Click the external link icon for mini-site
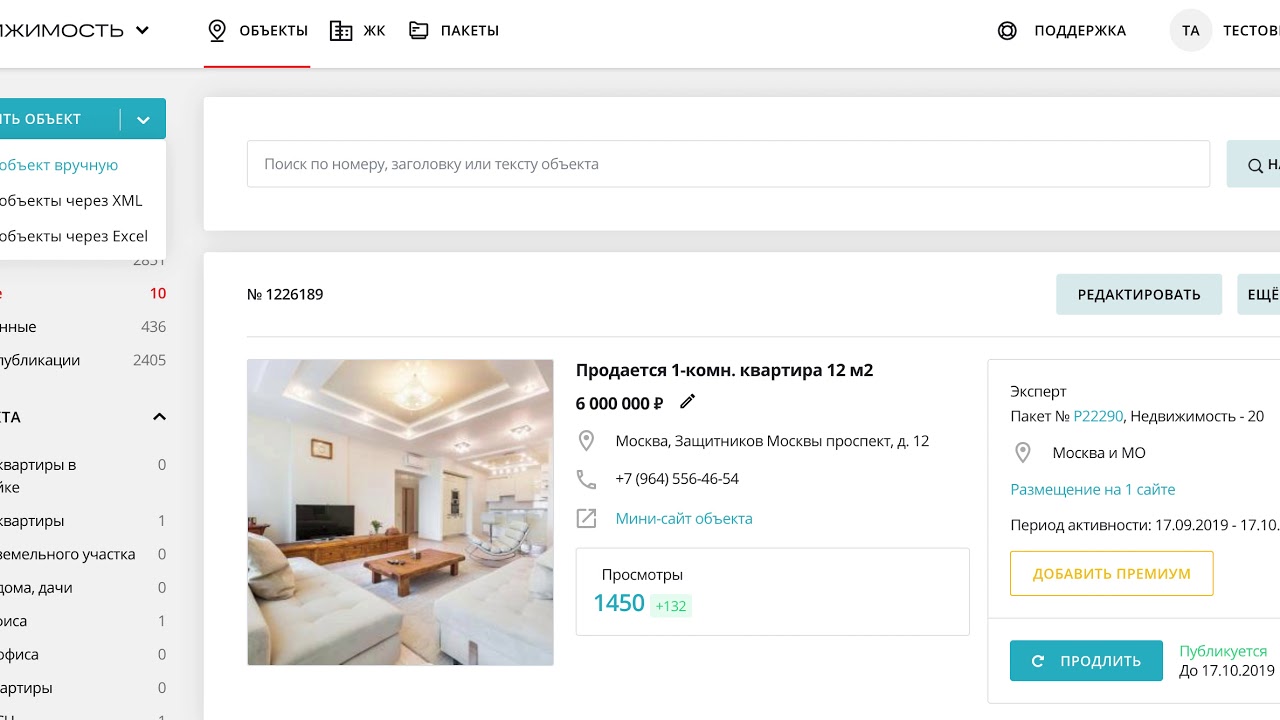Image resolution: width=1280 pixels, height=720 pixels. click(586, 518)
